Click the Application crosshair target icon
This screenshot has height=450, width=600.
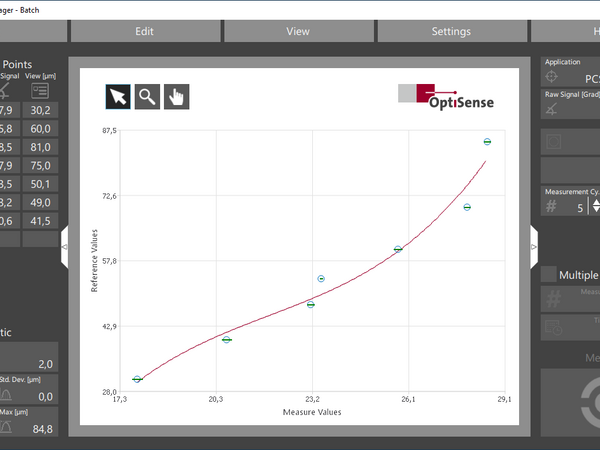pos(551,77)
